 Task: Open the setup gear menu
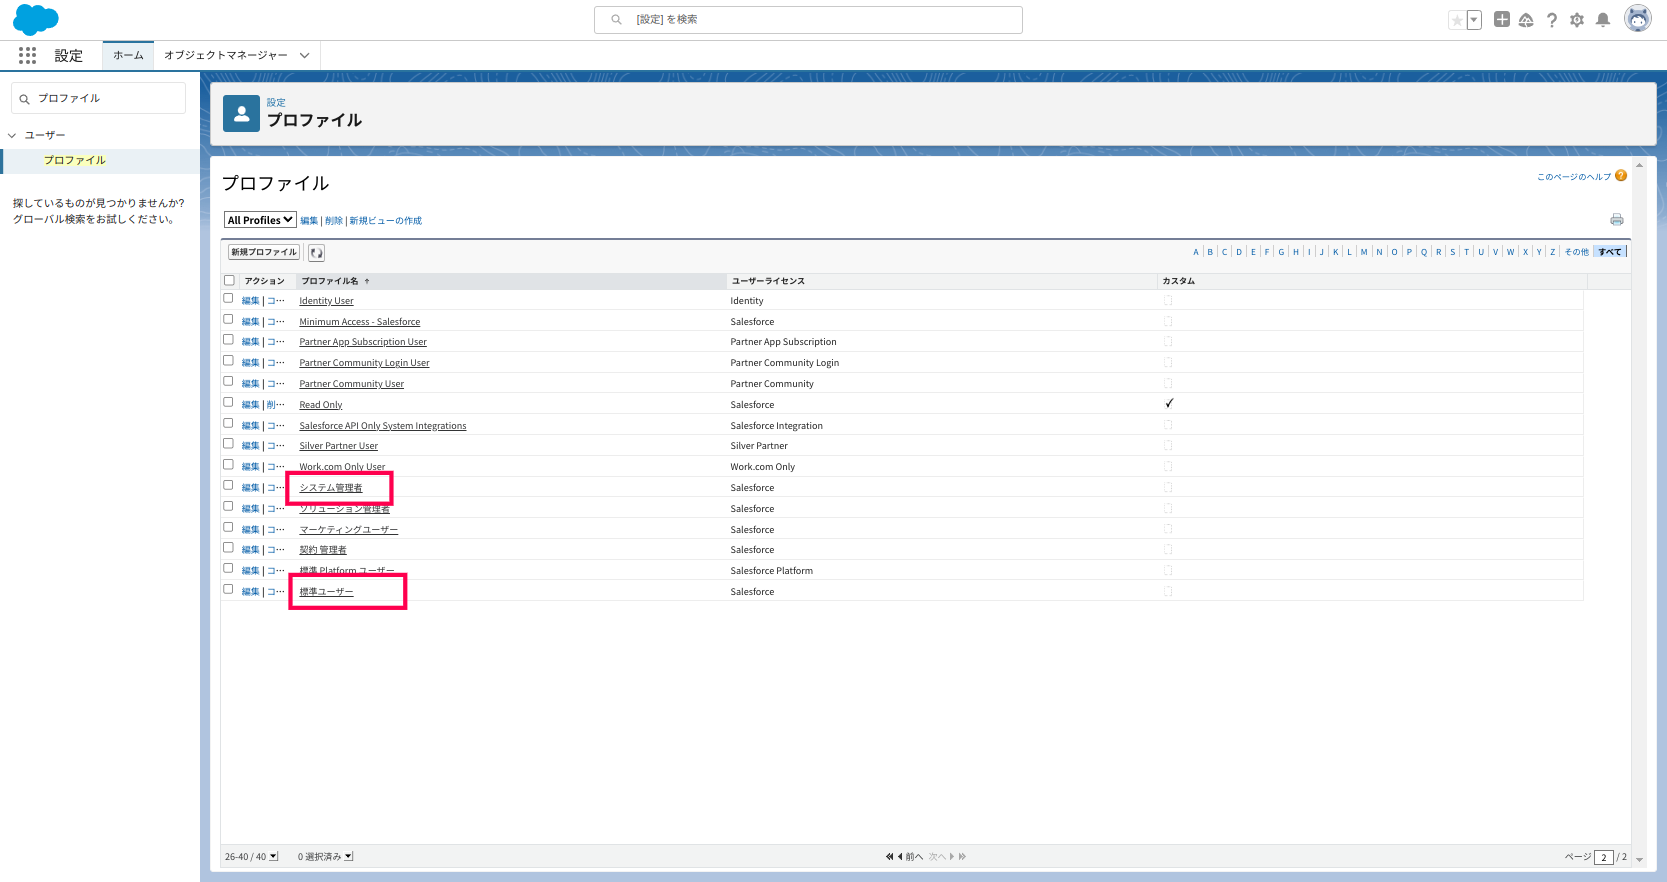(x=1577, y=20)
